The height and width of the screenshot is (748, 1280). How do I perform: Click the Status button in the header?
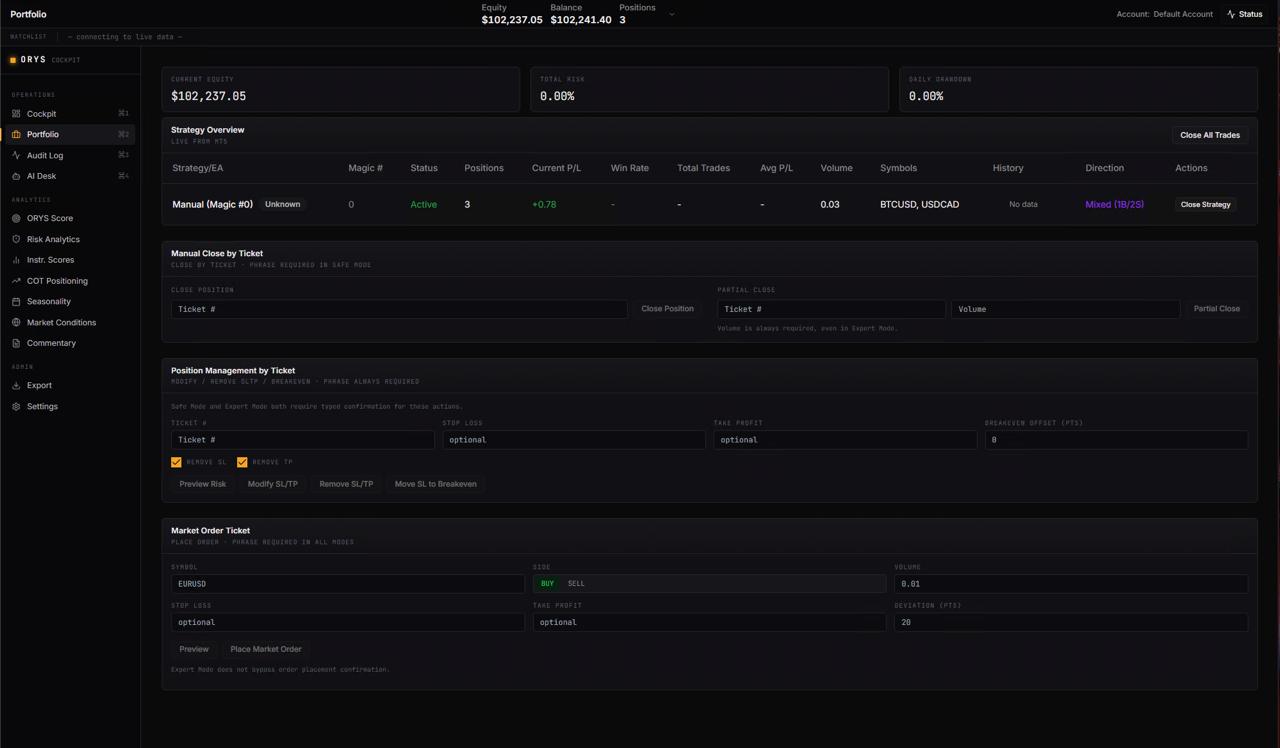tap(1245, 14)
